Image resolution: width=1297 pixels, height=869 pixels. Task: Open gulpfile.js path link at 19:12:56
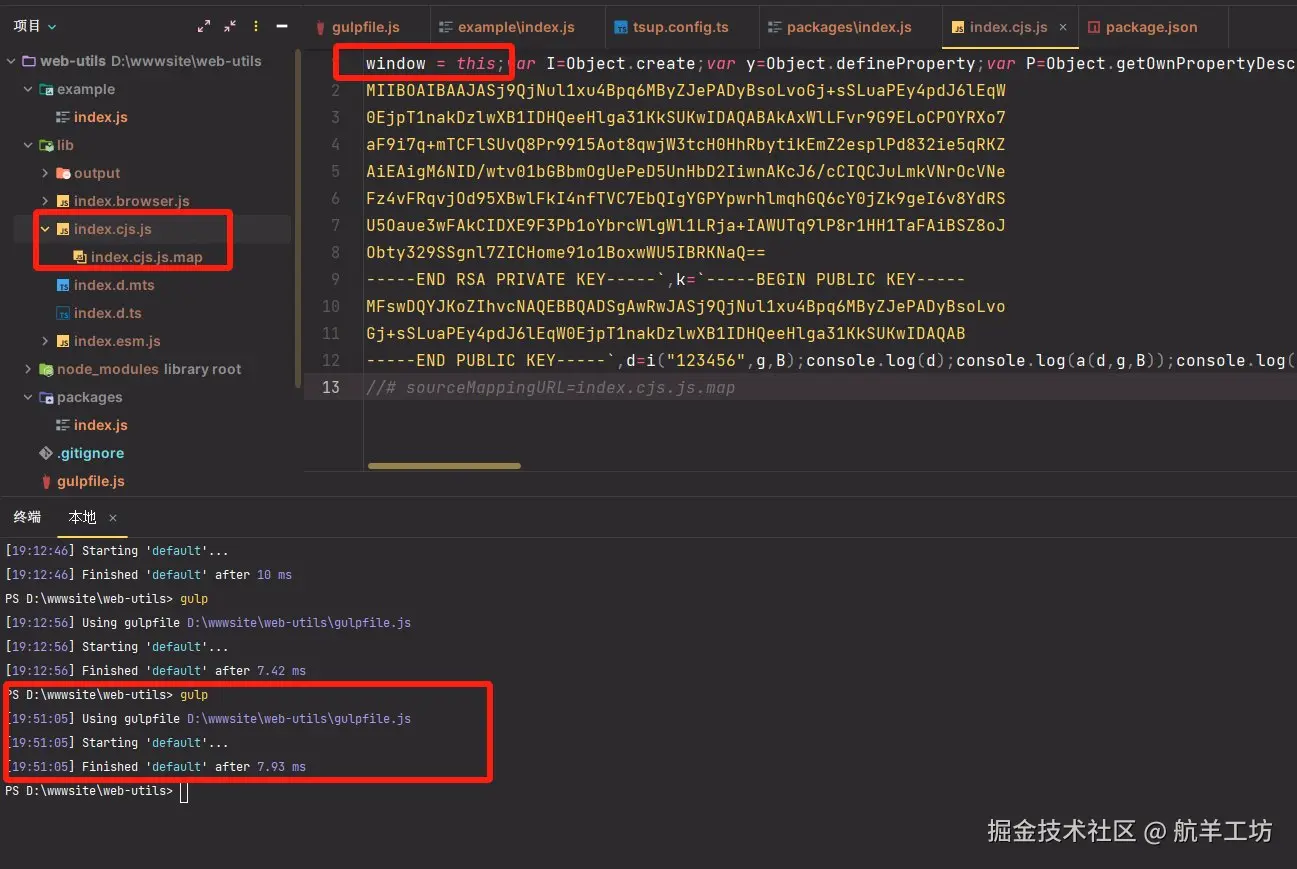298,623
